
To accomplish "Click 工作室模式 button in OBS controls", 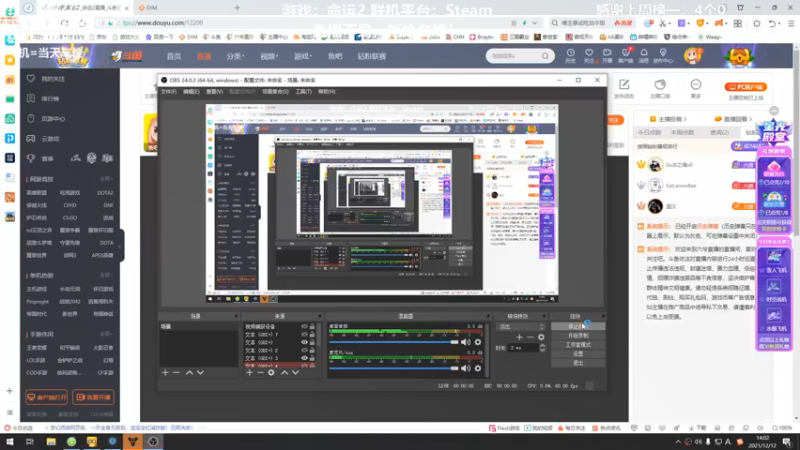I will (x=578, y=345).
